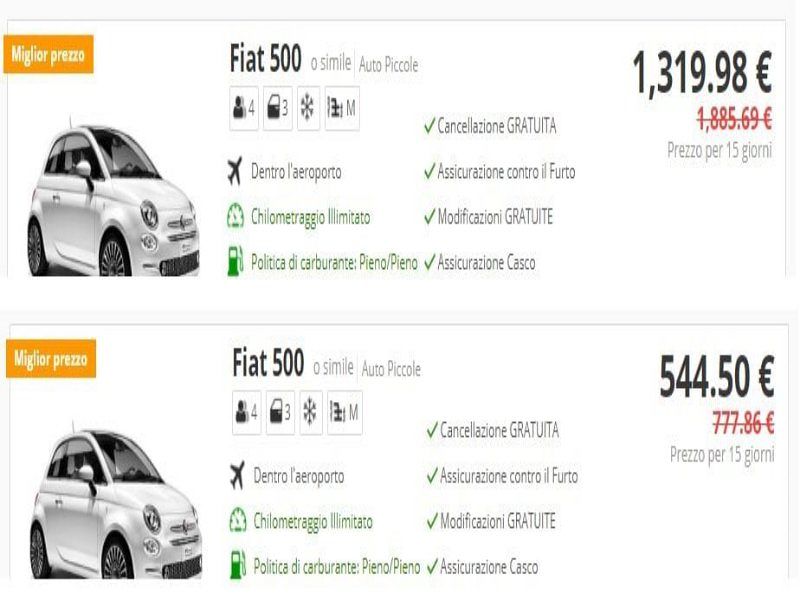This screenshot has height=600, width=800.
Task: Click air conditioning snowflake in 544.50 € offer
Action: click(x=310, y=413)
